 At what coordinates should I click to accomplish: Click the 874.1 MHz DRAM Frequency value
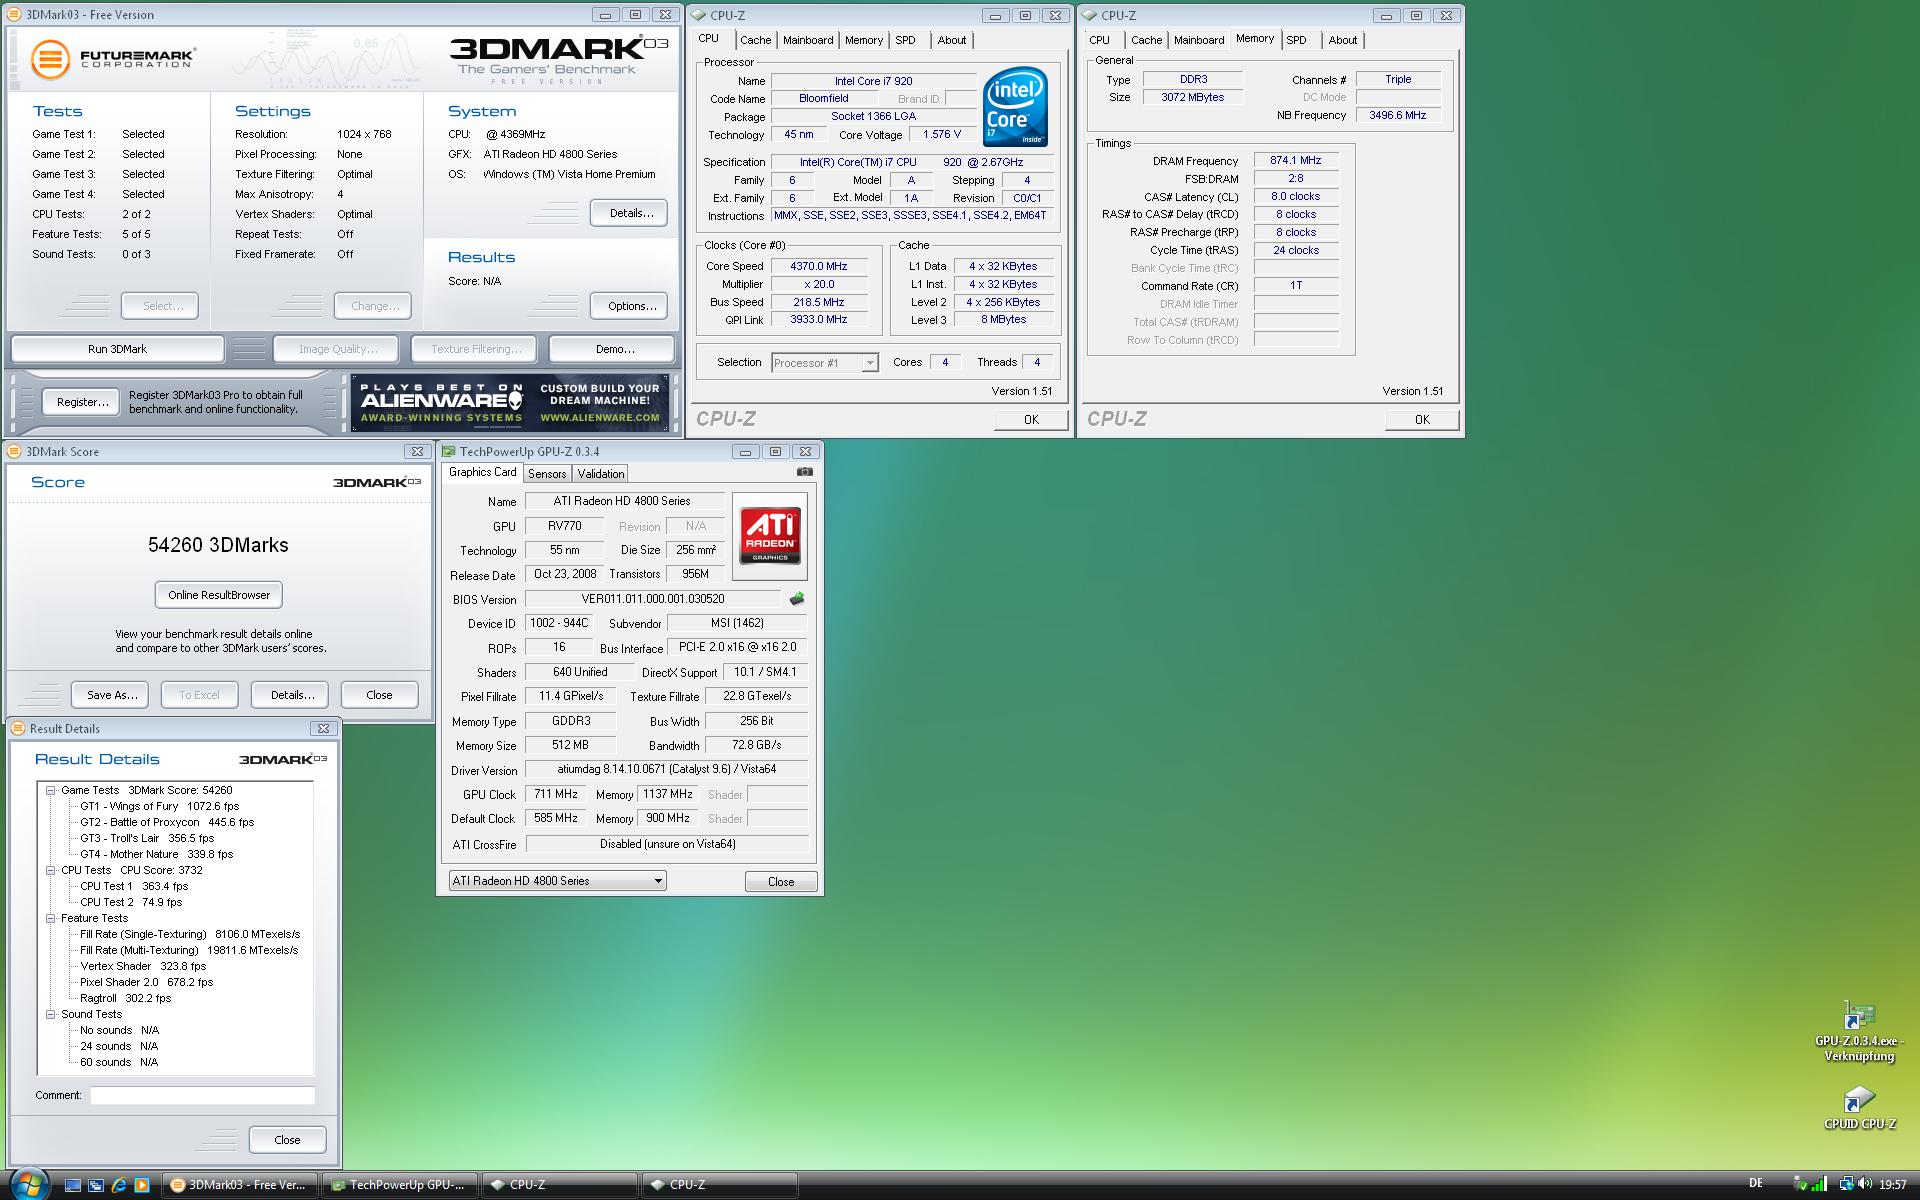pyautogui.click(x=1295, y=160)
